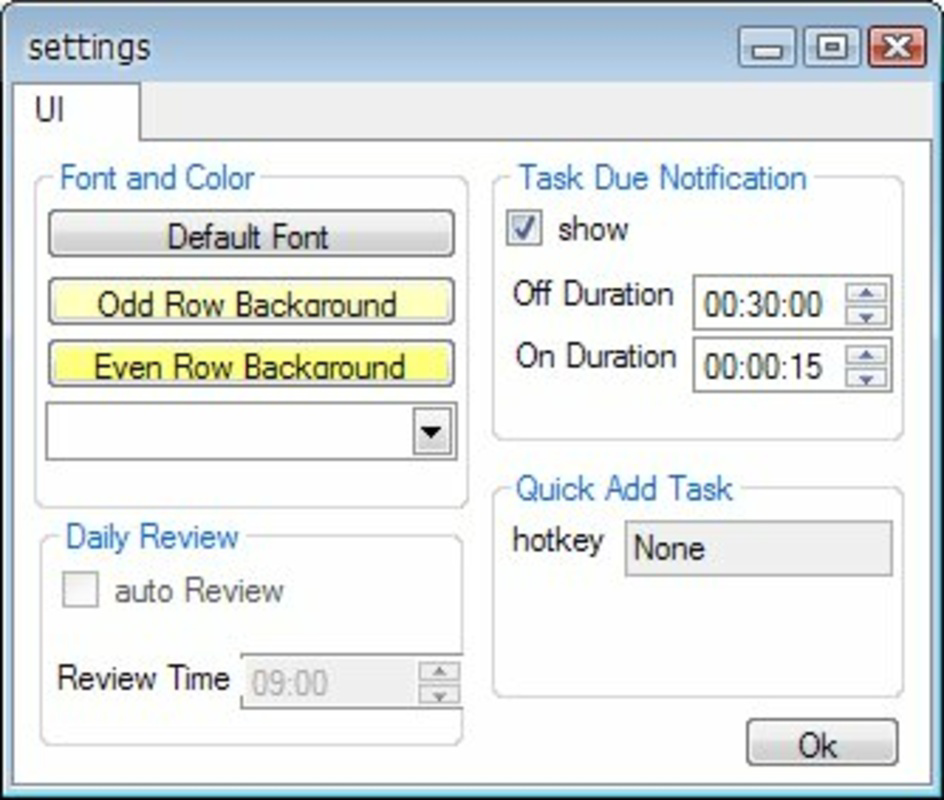944x800 pixels.
Task: Click the Task Due Notification group label
Action: (x=662, y=178)
